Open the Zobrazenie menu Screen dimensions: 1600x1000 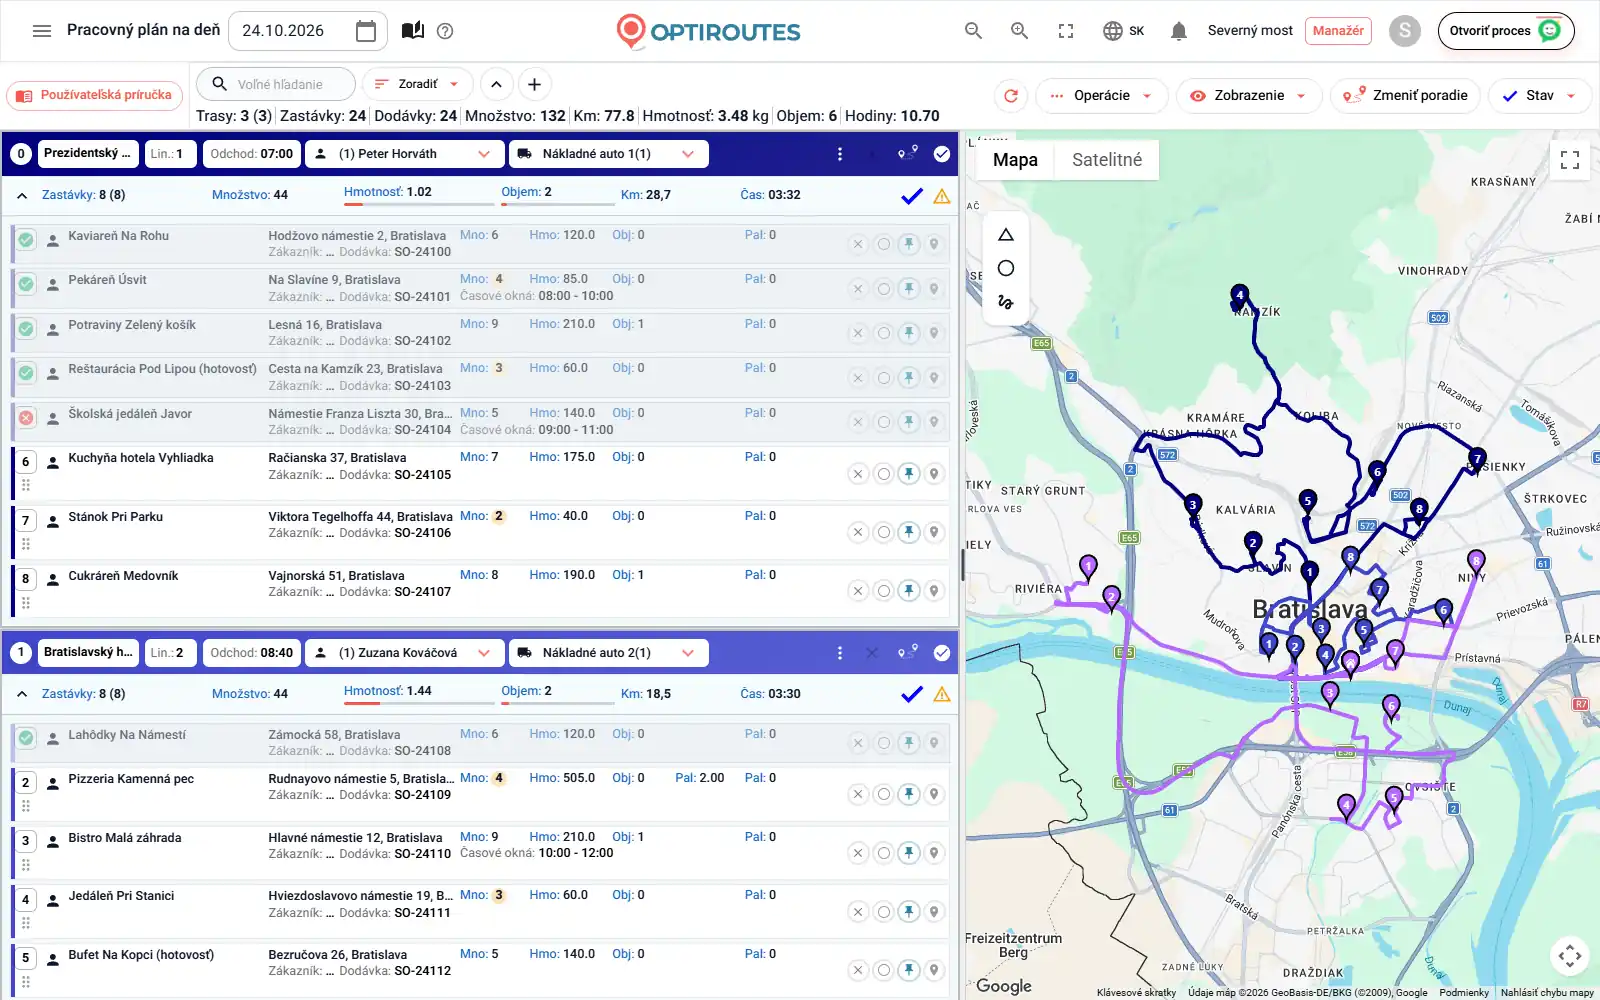[x=1249, y=96]
